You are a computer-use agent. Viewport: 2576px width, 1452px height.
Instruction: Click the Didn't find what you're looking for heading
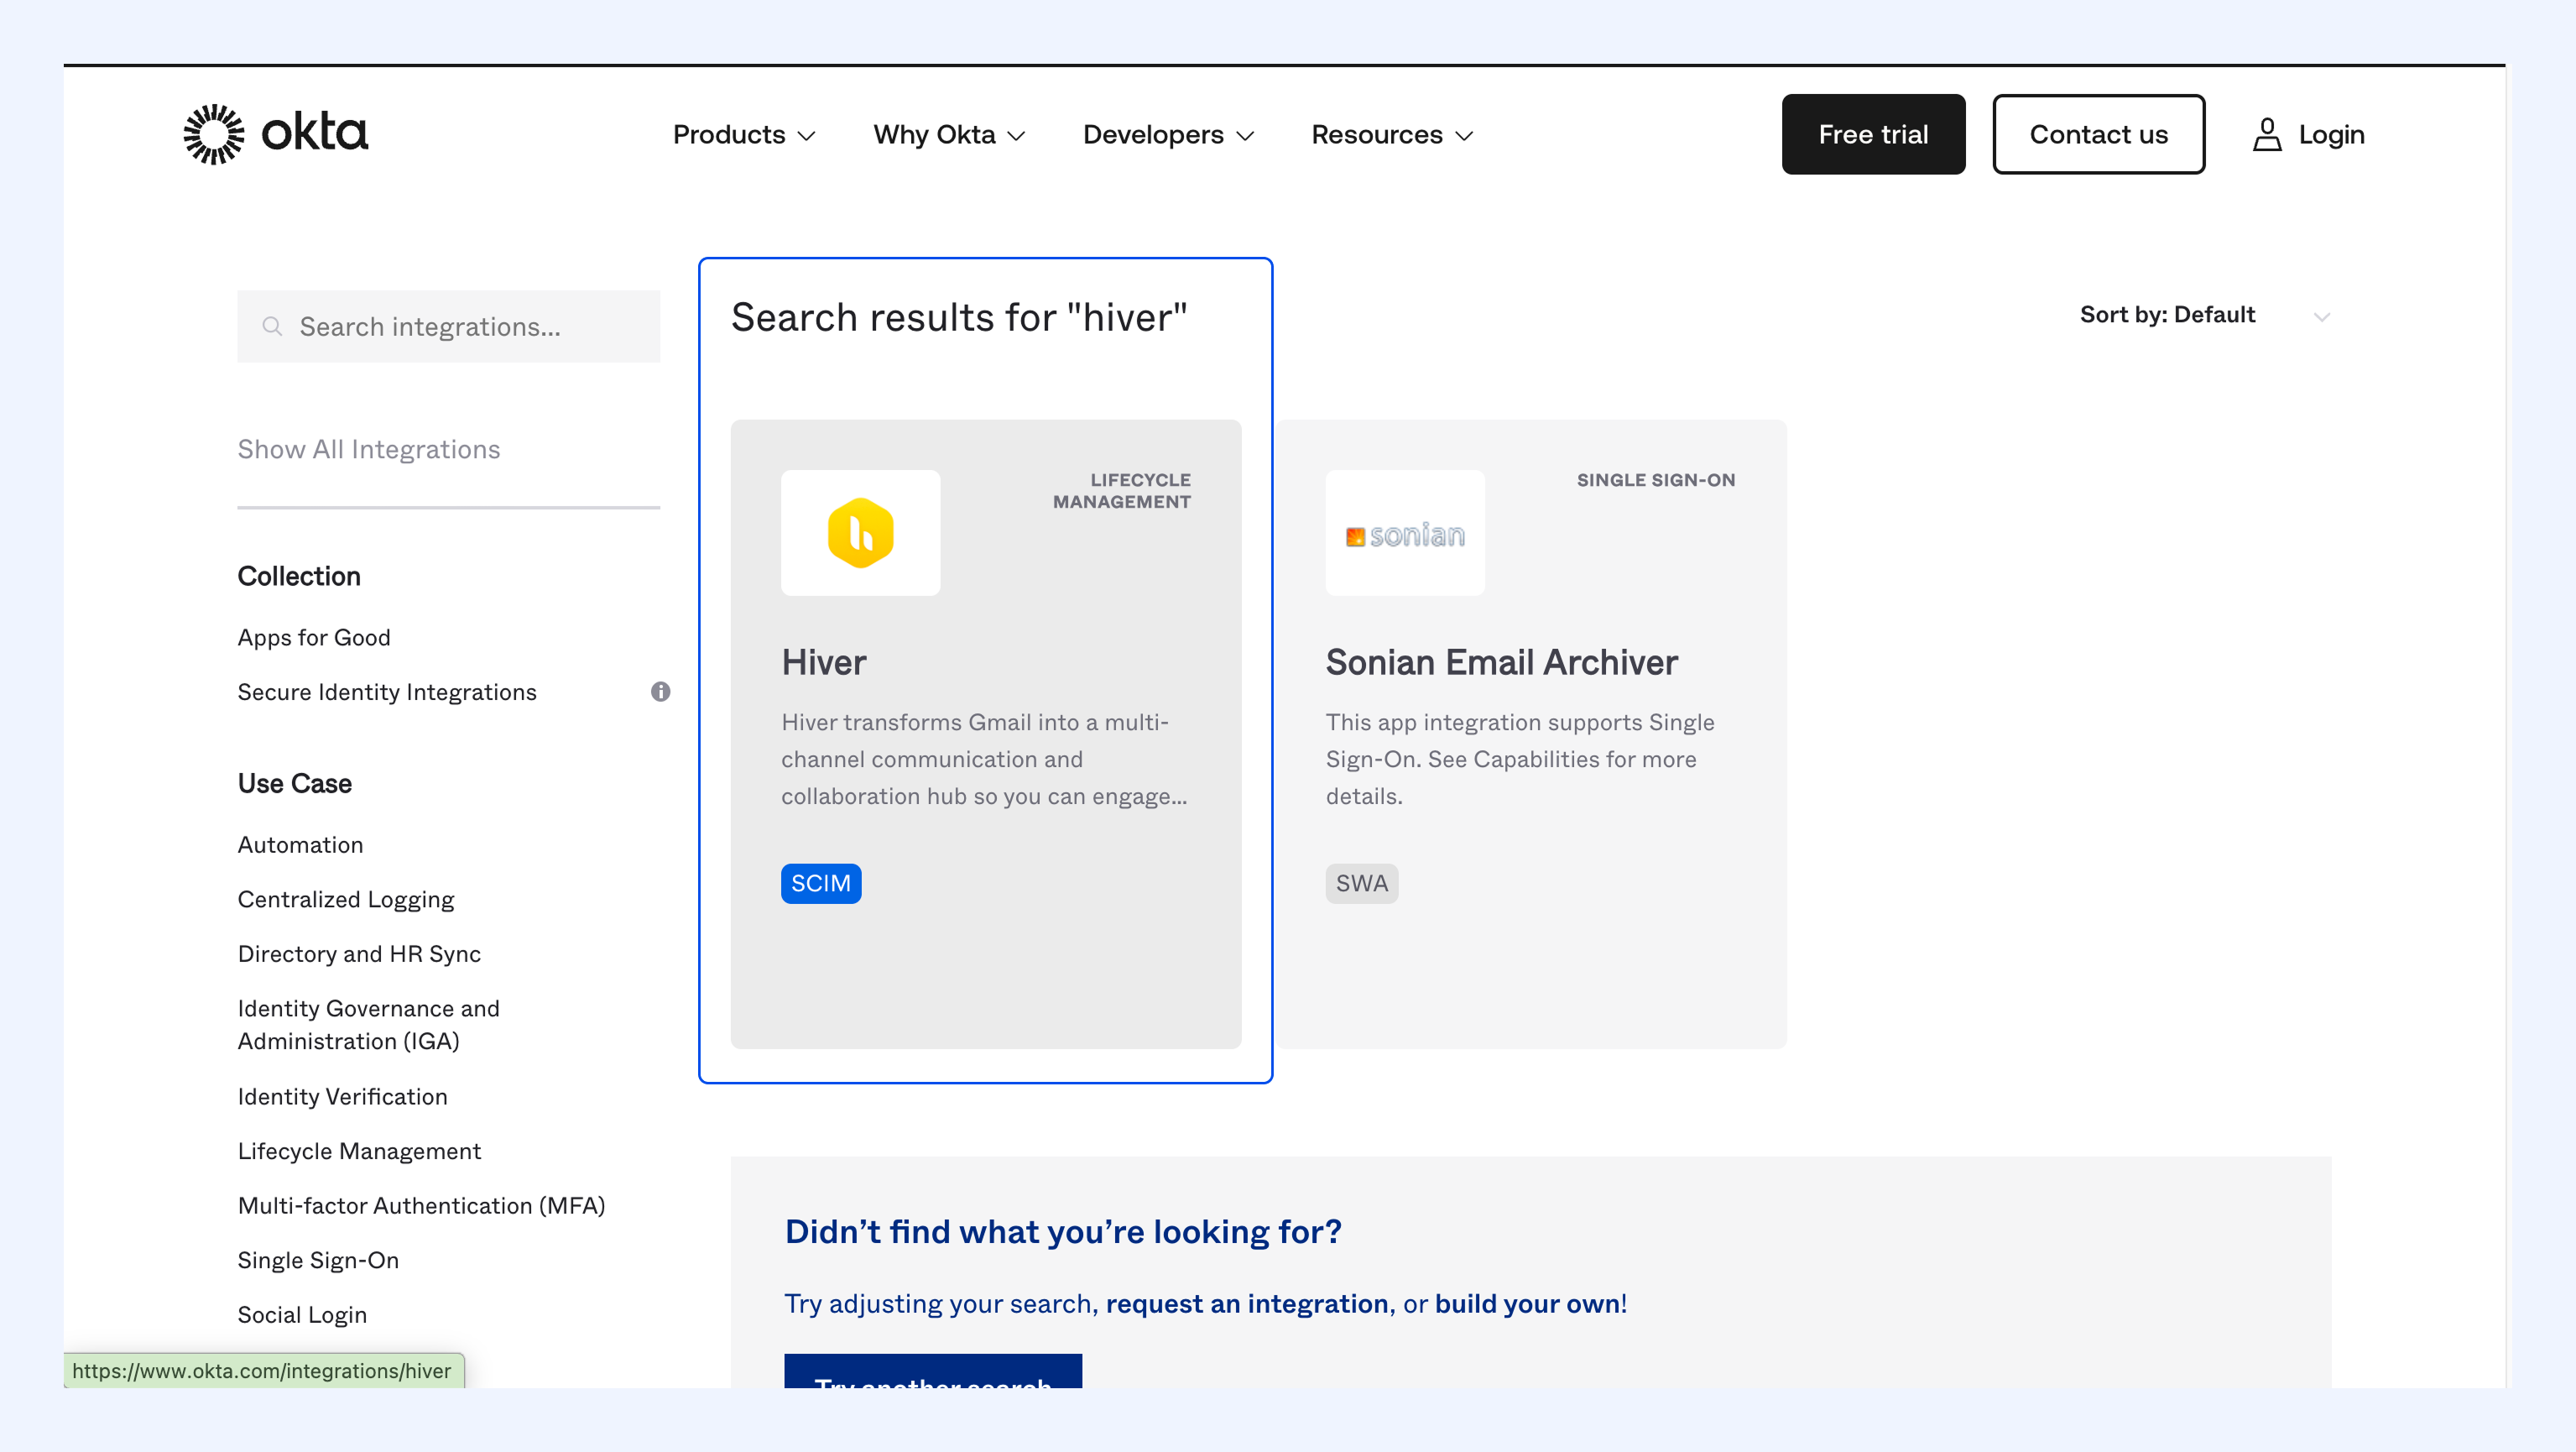click(1063, 1231)
